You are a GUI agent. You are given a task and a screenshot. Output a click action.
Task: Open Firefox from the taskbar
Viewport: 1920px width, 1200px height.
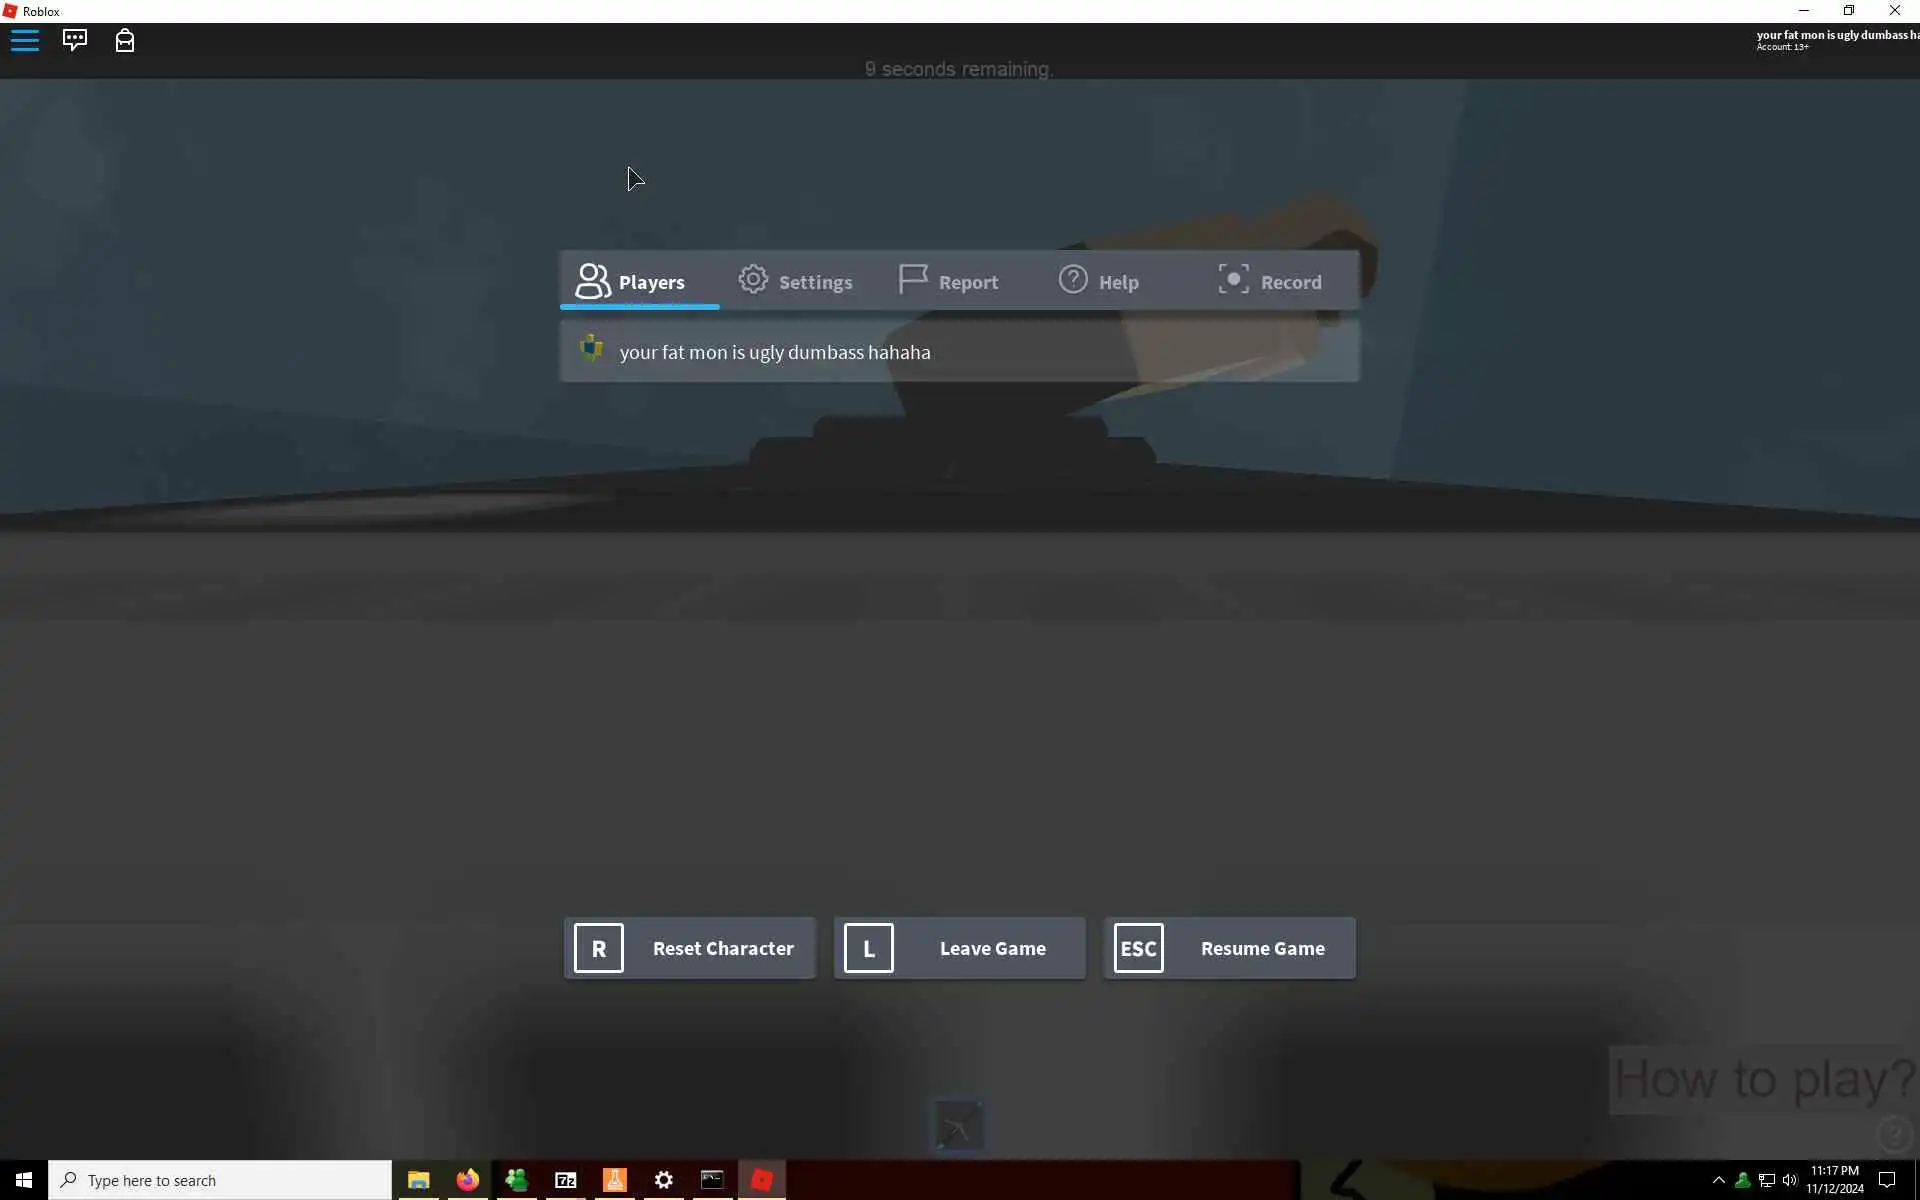pos(467,1180)
